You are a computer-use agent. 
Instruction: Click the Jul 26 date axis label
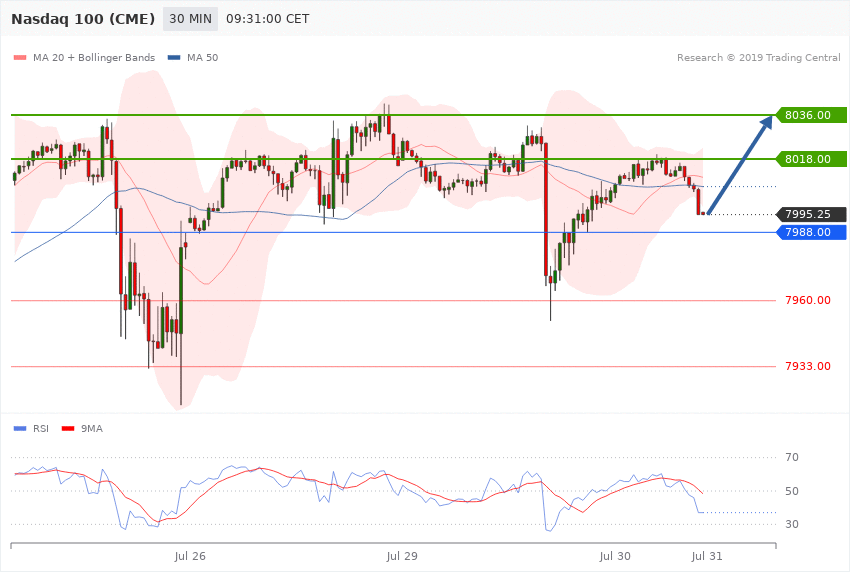click(190, 556)
